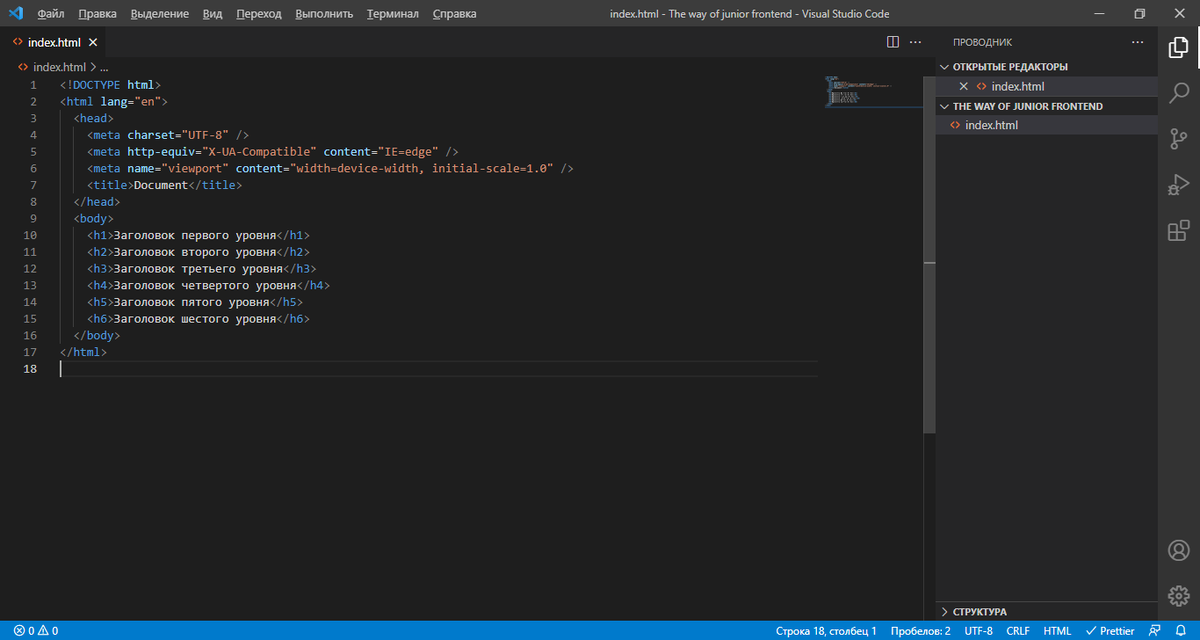The height and width of the screenshot is (640, 1200).
Task: Open the Run and Debug view icon
Action: [x=1178, y=185]
